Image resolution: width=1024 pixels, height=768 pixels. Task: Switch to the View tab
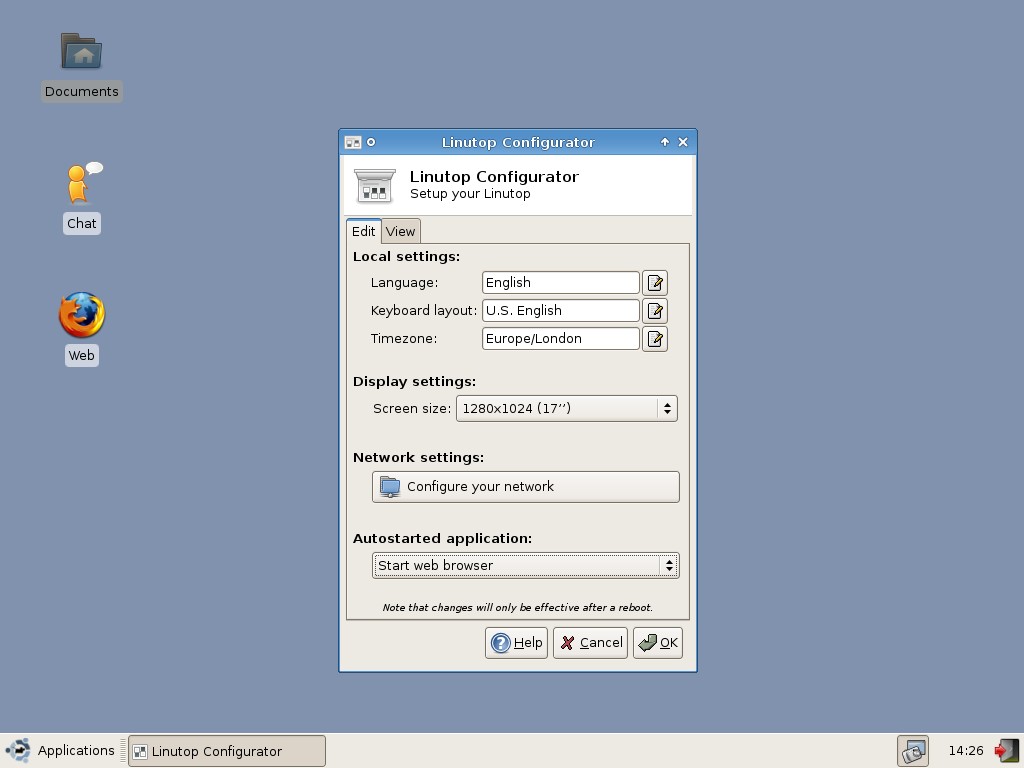tap(400, 231)
